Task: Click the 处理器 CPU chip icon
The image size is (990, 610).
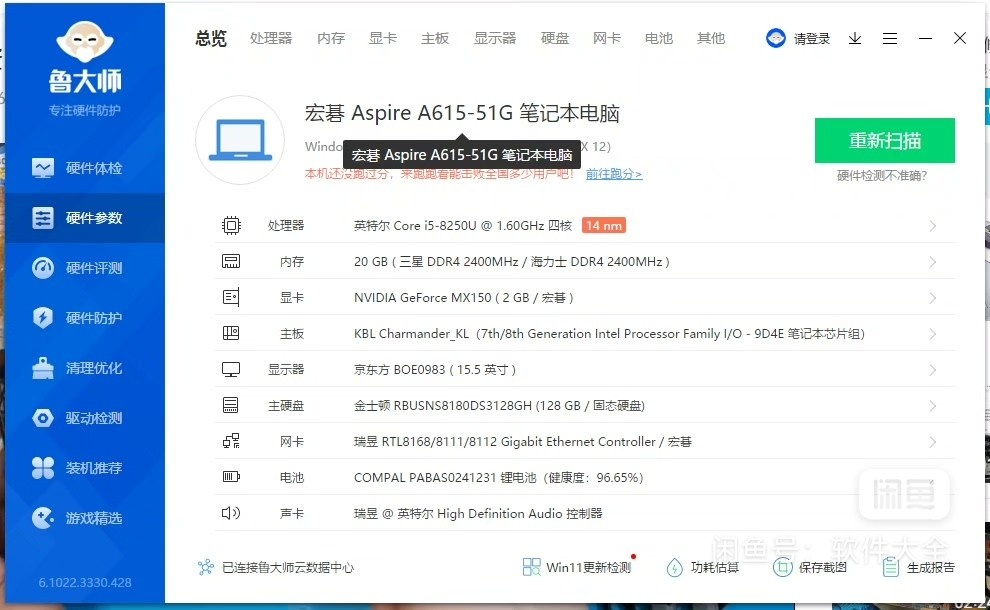Action: [x=231, y=225]
